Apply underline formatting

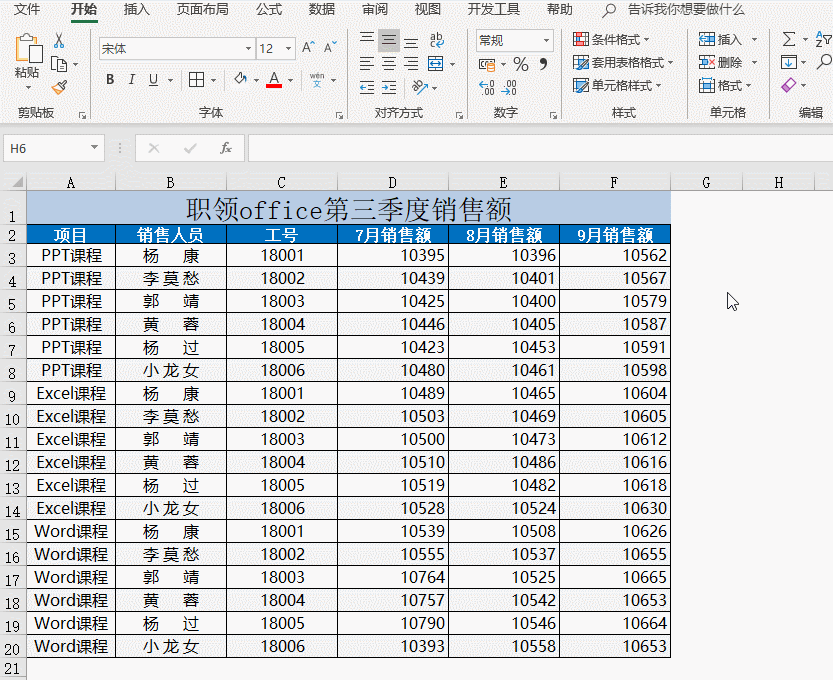pos(154,80)
